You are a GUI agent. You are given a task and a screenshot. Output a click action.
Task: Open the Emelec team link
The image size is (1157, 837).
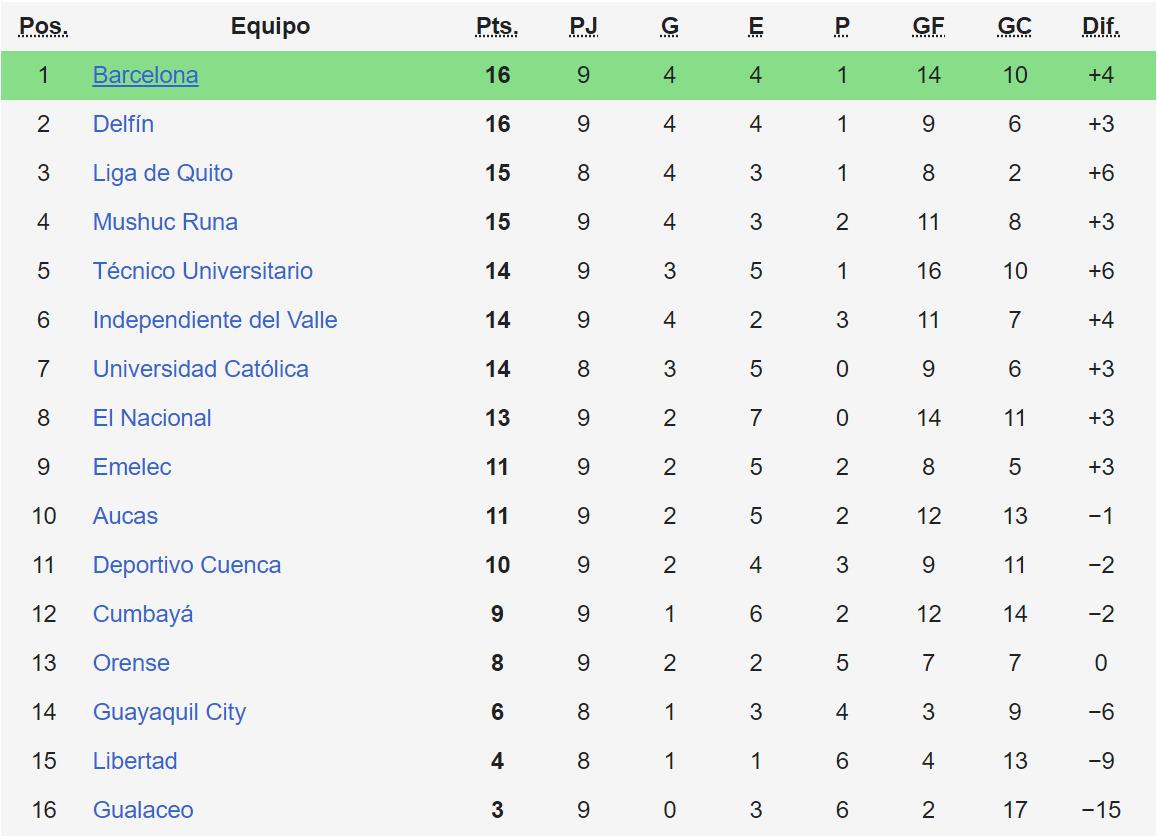(x=132, y=467)
